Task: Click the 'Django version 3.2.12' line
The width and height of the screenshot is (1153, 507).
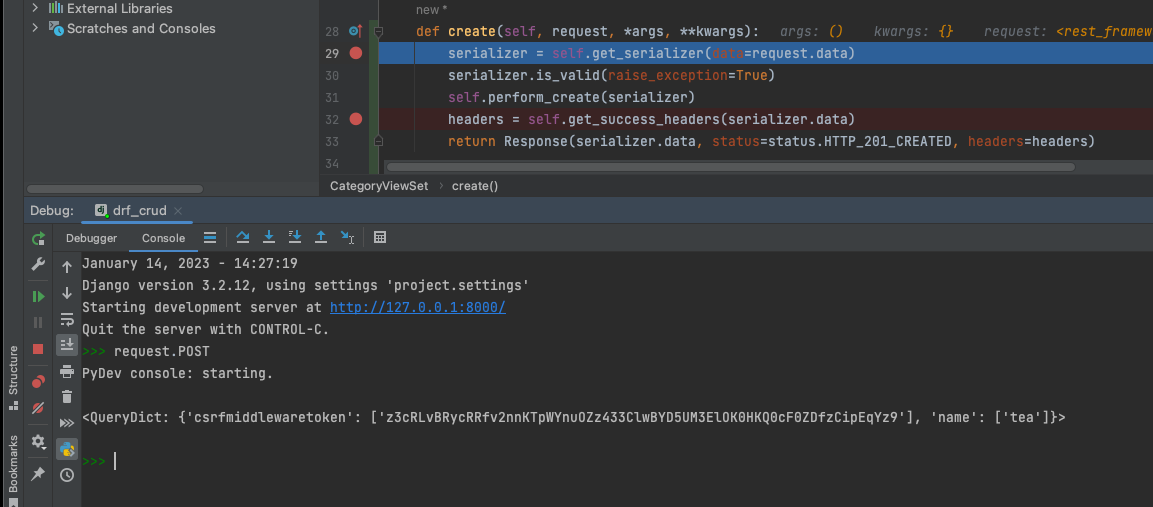Action: coord(306,286)
